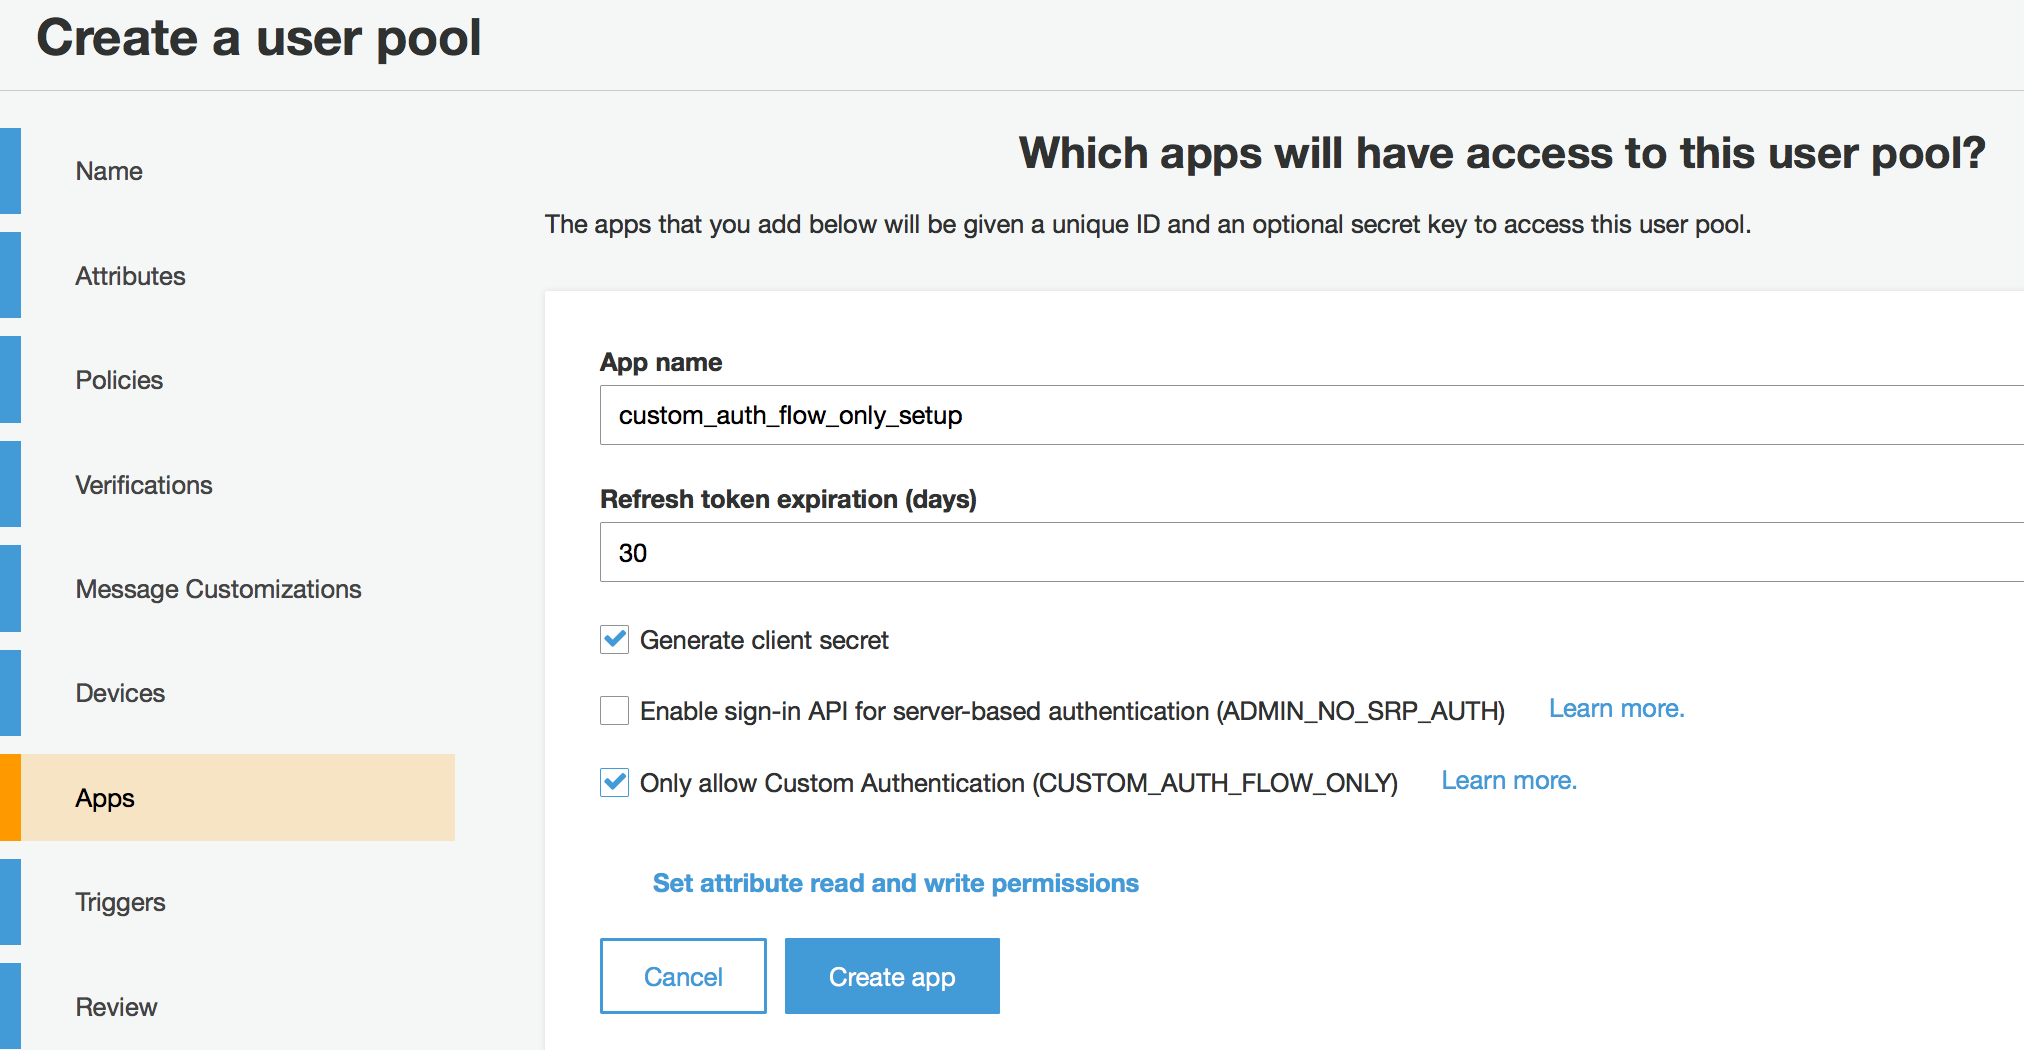This screenshot has width=2024, height=1050.
Task: Uncheck Generate client secret
Action: (614, 640)
